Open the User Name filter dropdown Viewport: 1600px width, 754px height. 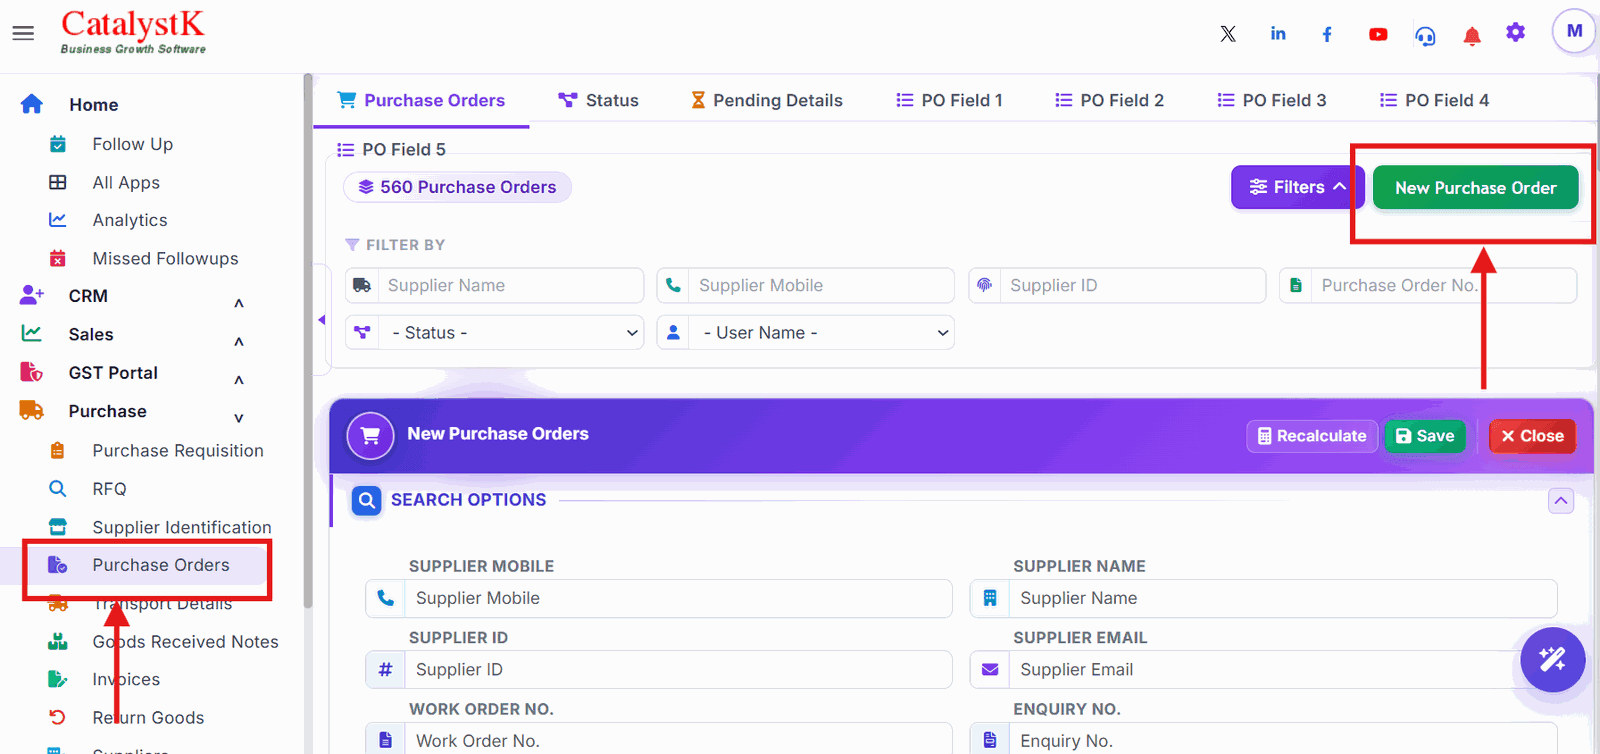point(806,333)
